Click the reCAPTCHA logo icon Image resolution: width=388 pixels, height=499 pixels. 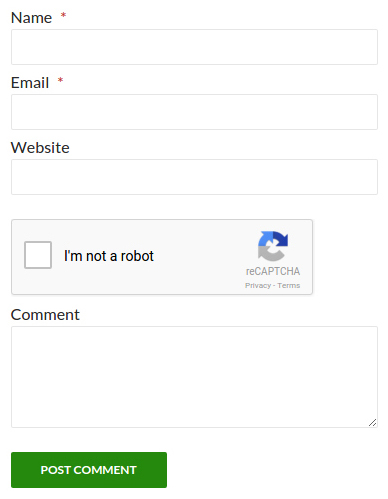pos(273,246)
